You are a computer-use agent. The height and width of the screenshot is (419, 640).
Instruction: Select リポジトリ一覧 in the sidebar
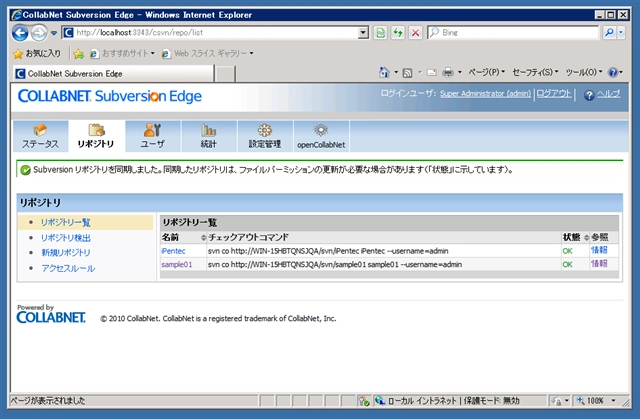click(66, 222)
